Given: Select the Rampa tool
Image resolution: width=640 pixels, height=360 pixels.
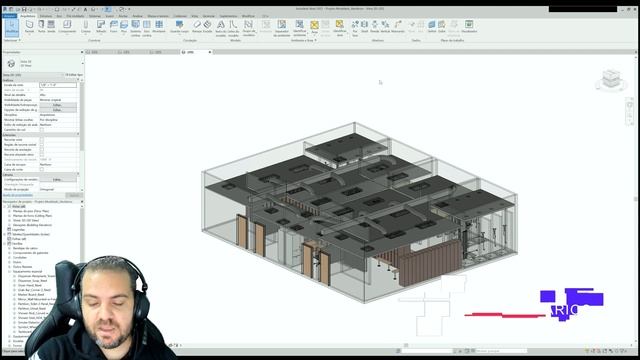Looking at the screenshot, I should point(197,27).
